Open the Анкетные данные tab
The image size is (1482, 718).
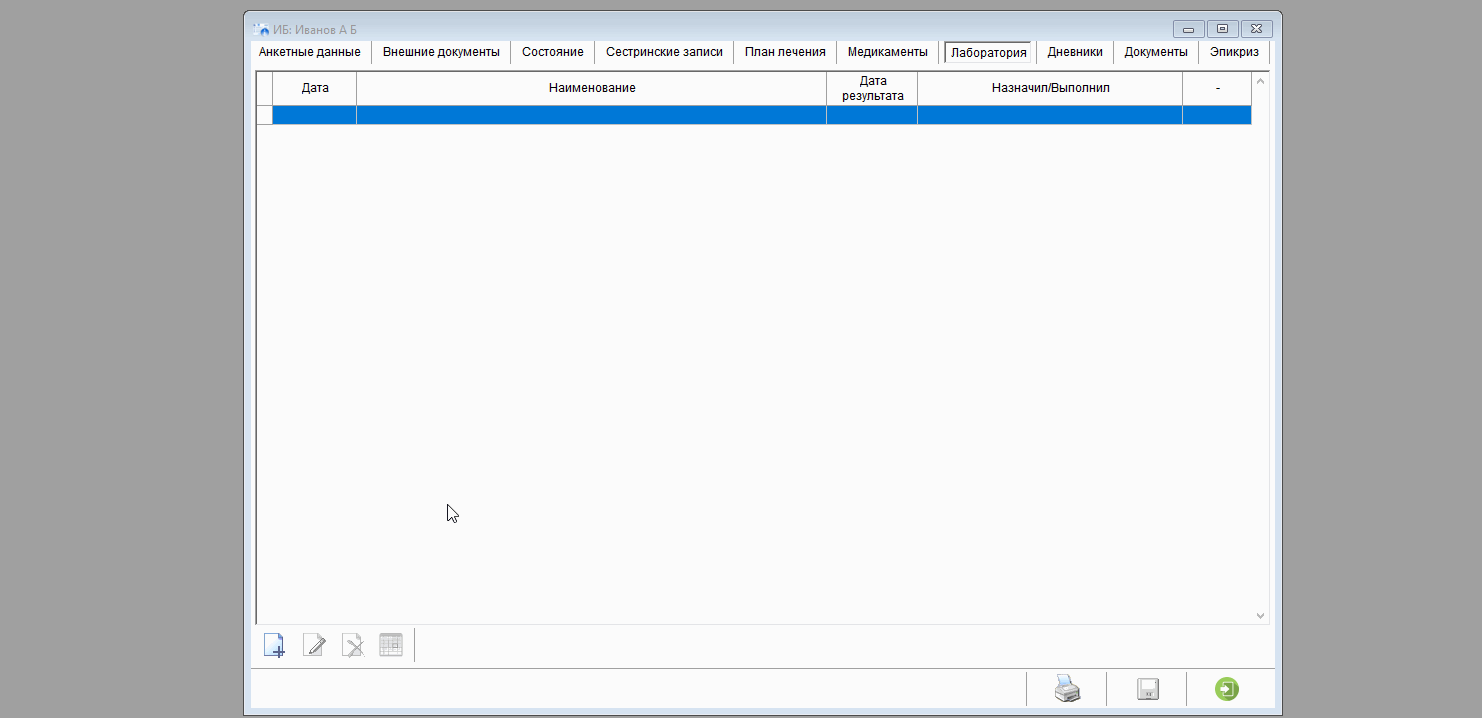[x=309, y=52]
